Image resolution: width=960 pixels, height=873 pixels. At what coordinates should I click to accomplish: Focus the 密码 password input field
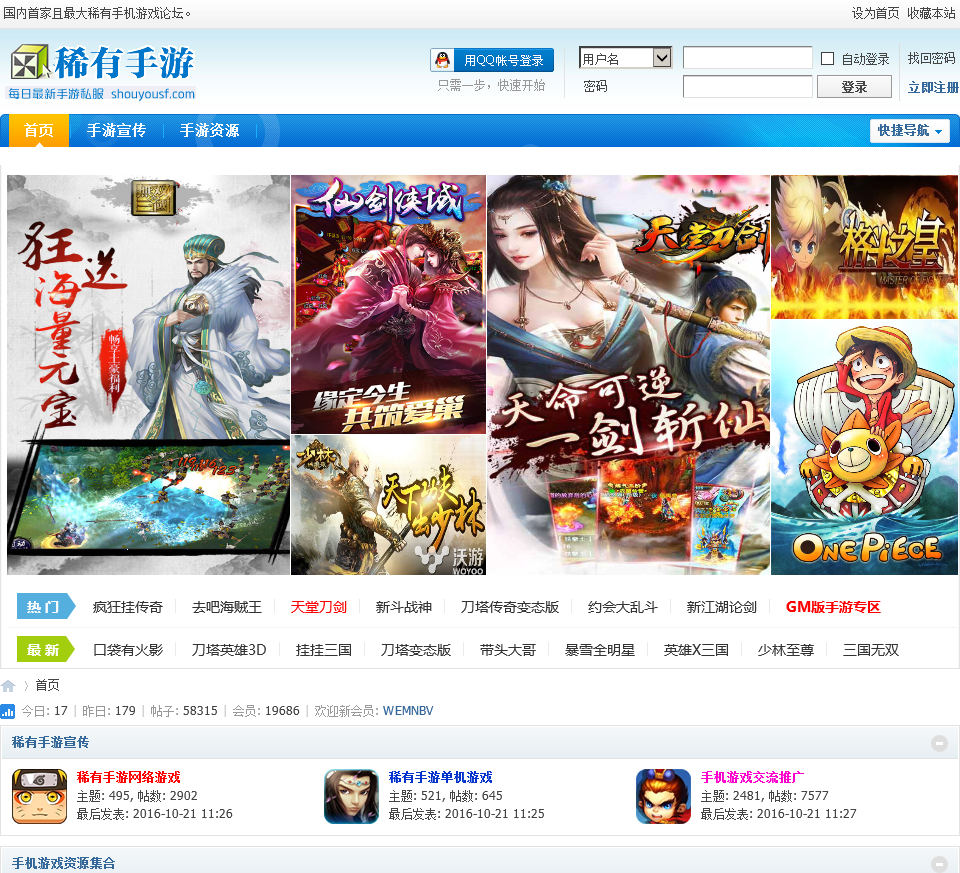(x=748, y=87)
